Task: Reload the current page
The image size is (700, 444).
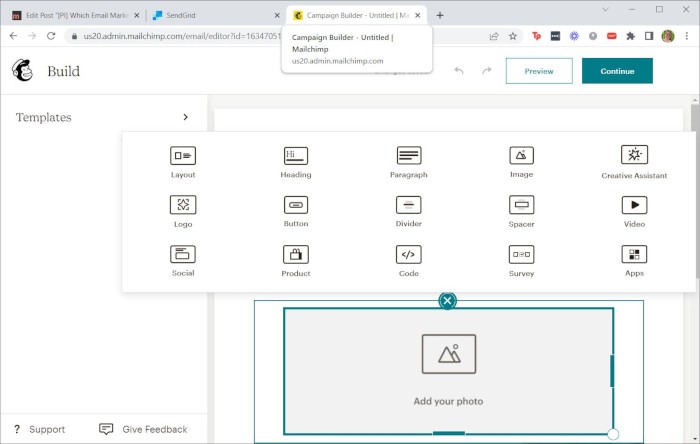Action: pyautogui.click(x=51, y=36)
